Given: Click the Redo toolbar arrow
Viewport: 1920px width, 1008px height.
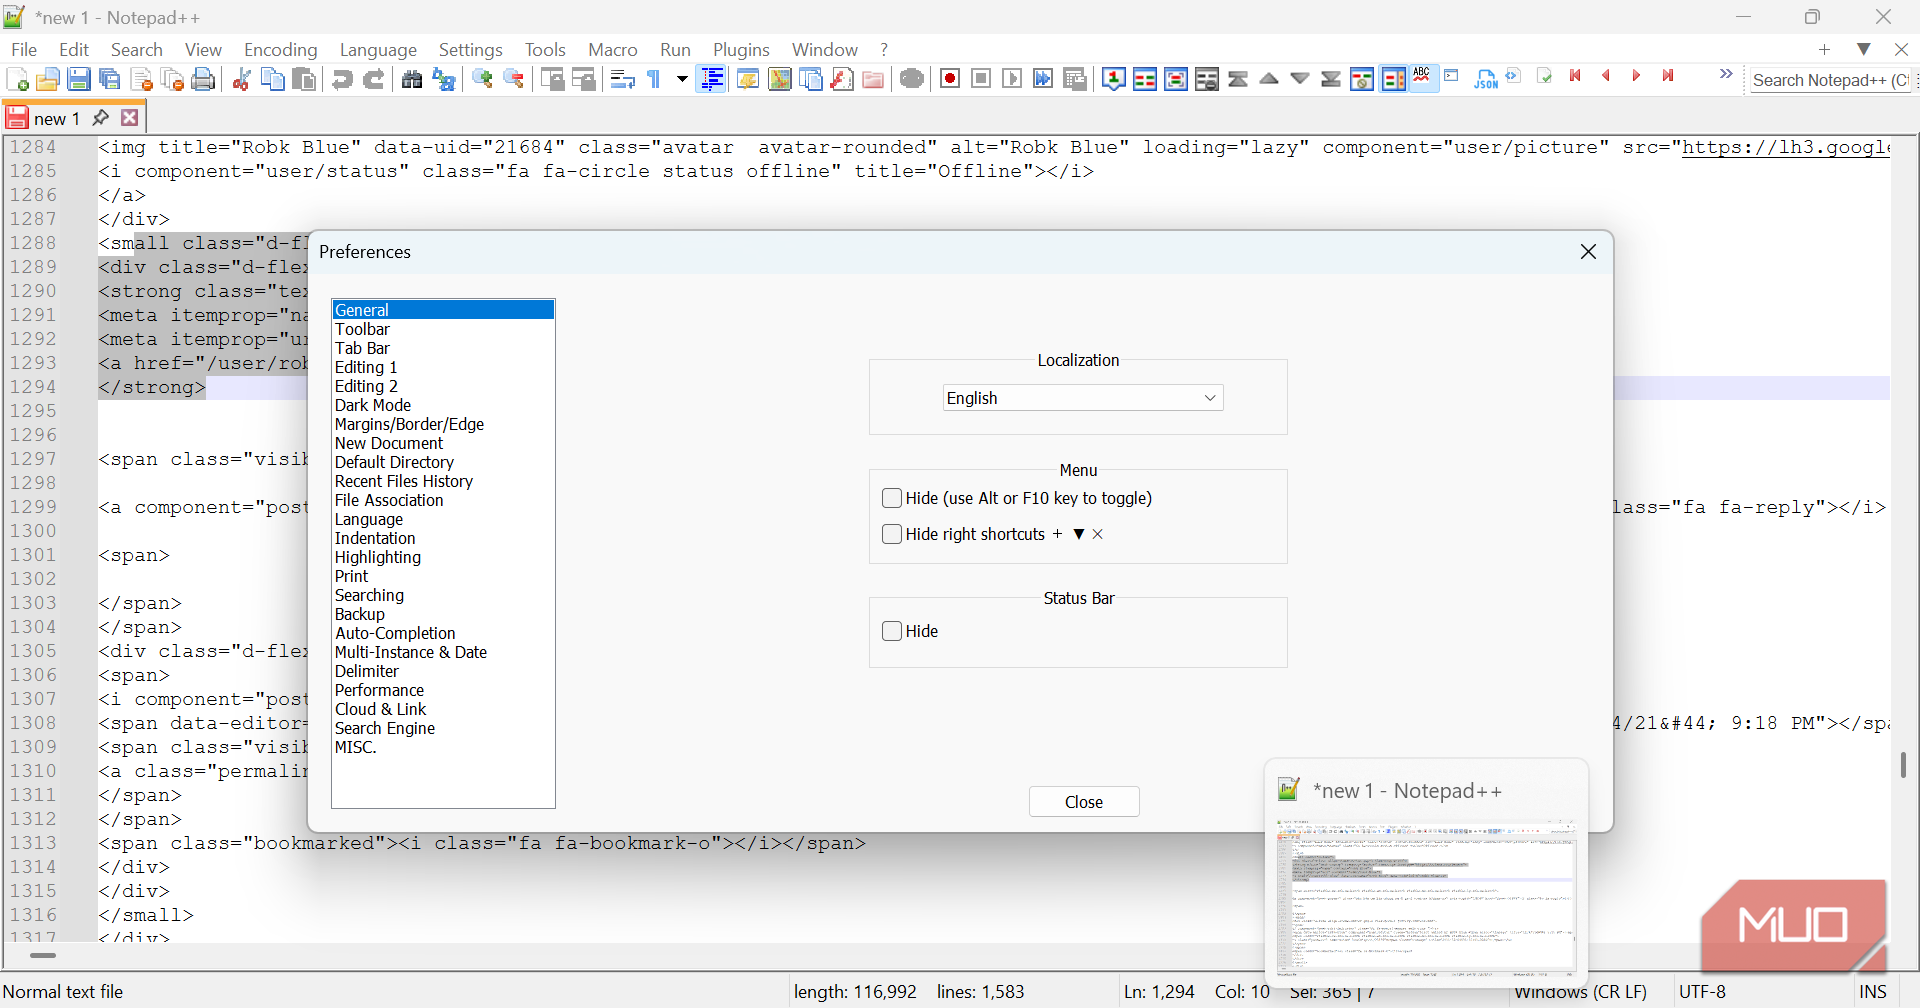Looking at the screenshot, I should click(373, 80).
